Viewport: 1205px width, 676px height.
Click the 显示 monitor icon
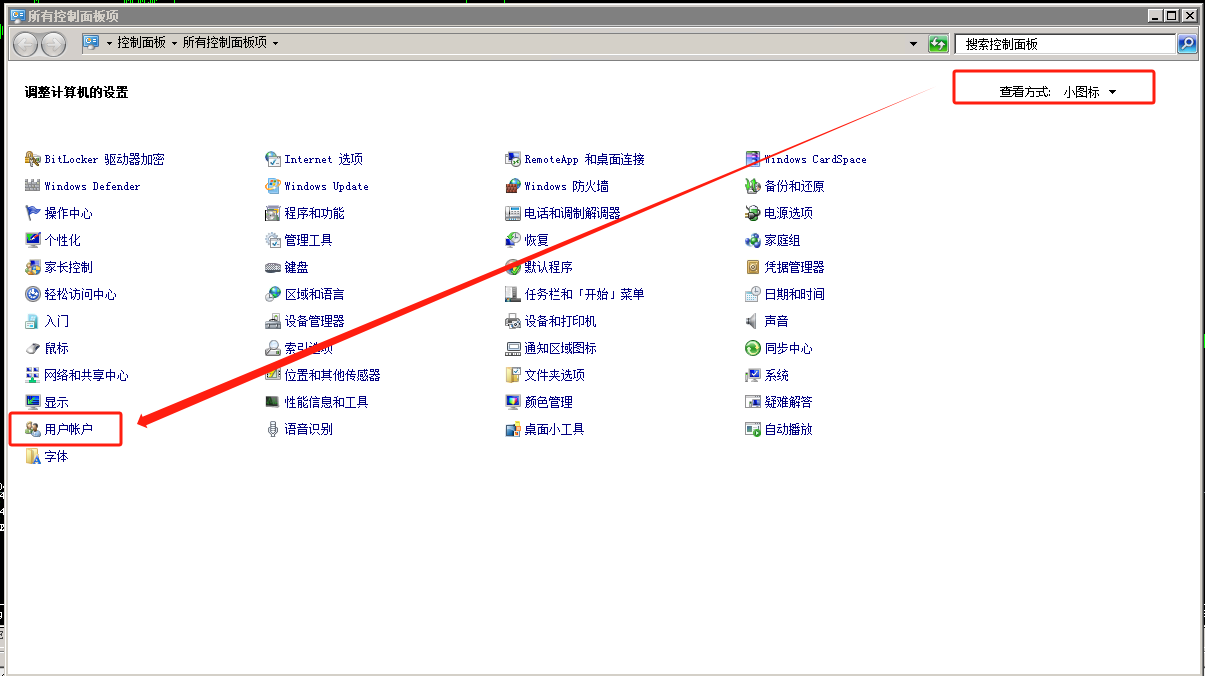pyautogui.click(x=33, y=402)
